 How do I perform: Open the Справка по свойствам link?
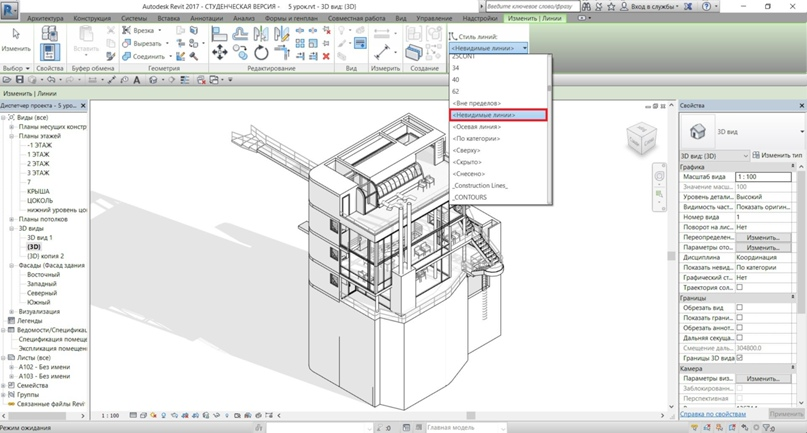pyautogui.click(x=713, y=414)
